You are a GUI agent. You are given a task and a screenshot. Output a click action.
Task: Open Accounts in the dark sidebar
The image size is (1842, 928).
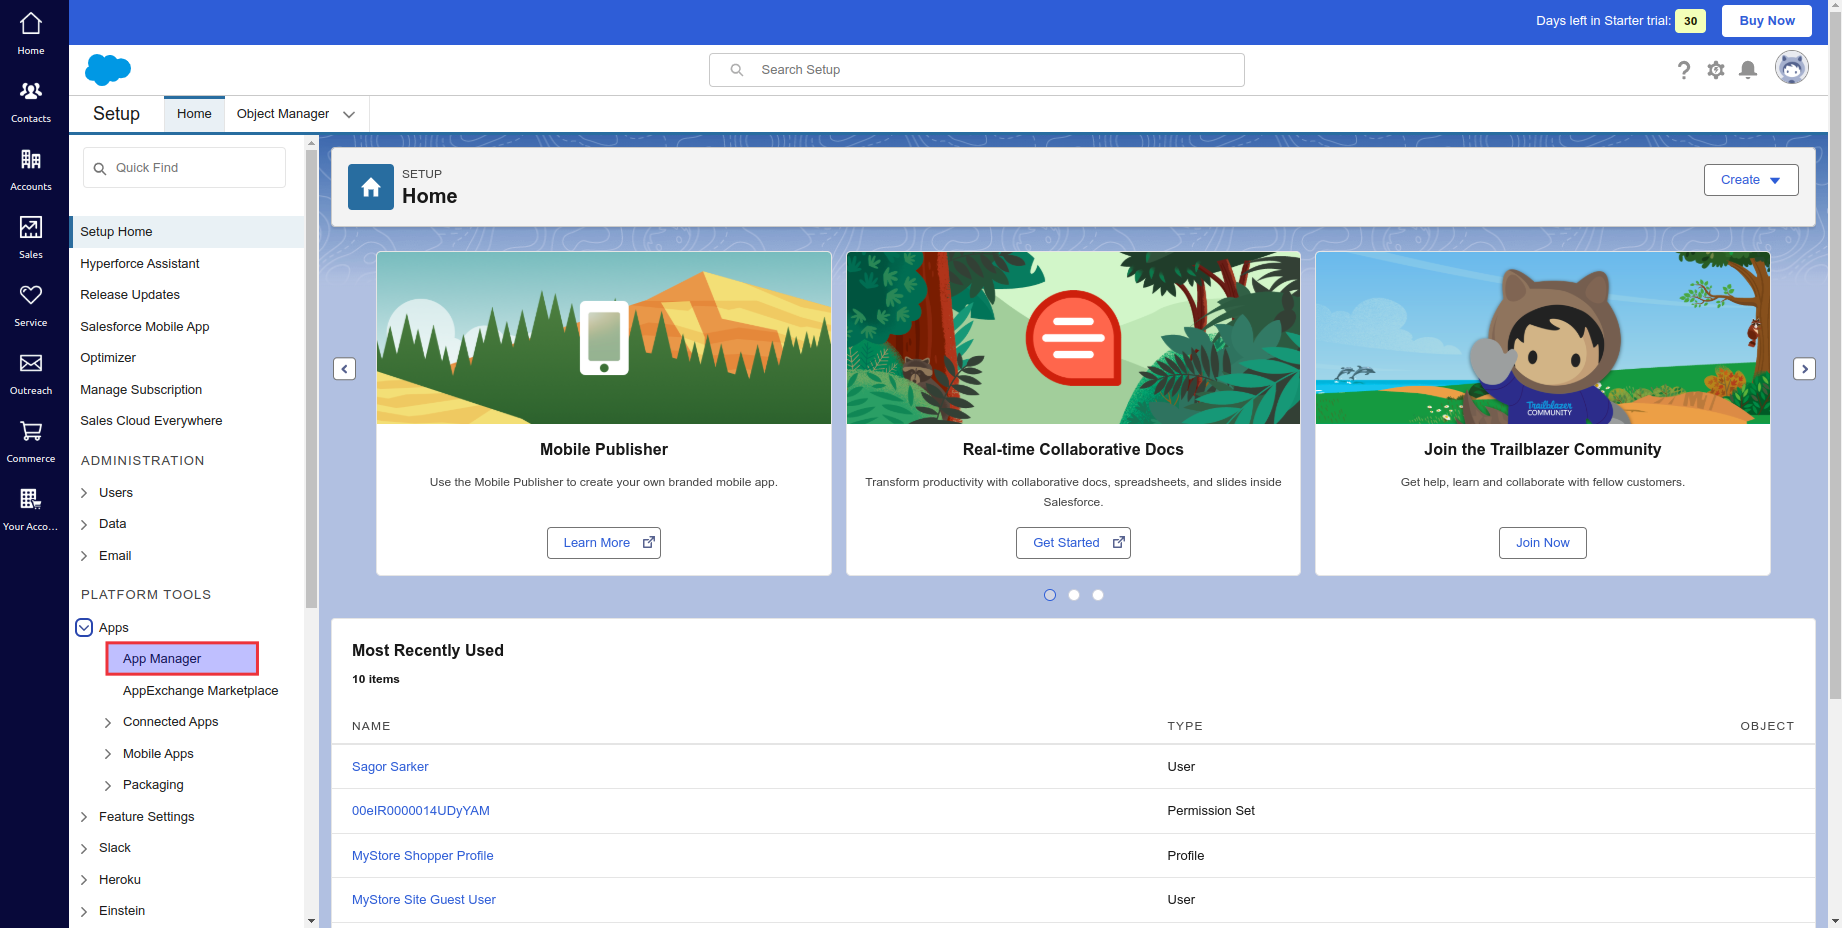[x=31, y=170]
